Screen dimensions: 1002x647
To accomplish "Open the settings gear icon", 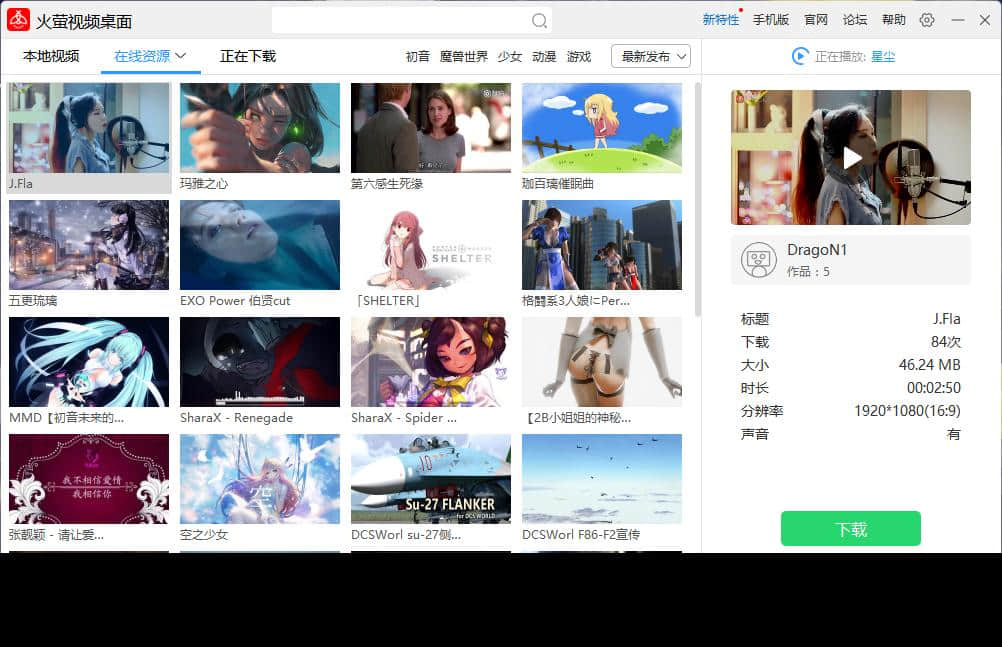I will pyautogui.click(x=927, y=20).
